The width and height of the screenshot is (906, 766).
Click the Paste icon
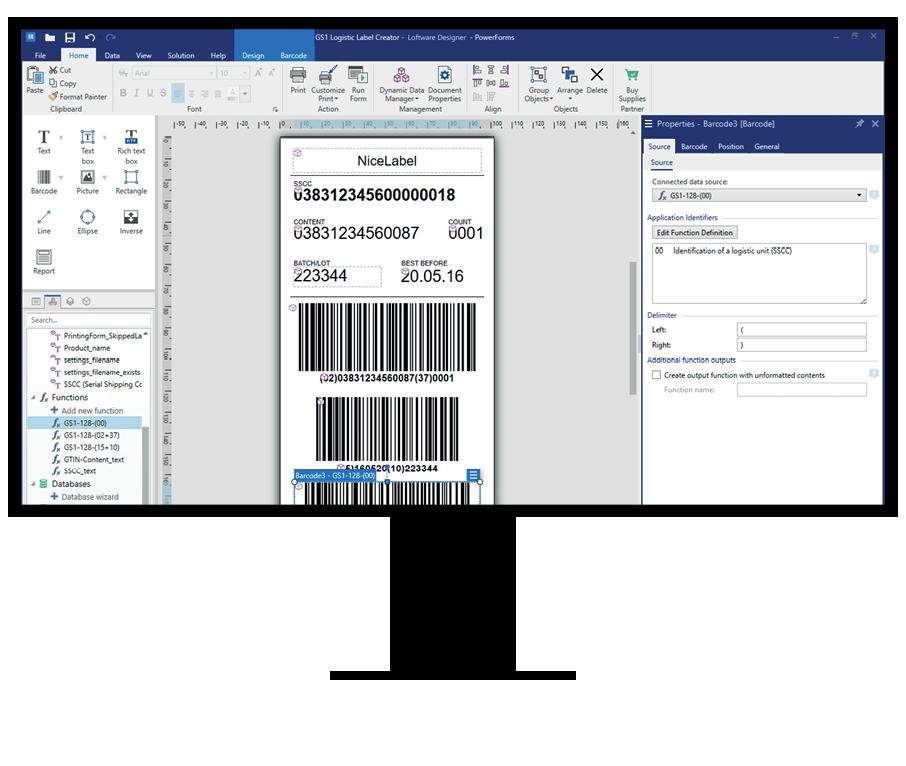point(35,80)
